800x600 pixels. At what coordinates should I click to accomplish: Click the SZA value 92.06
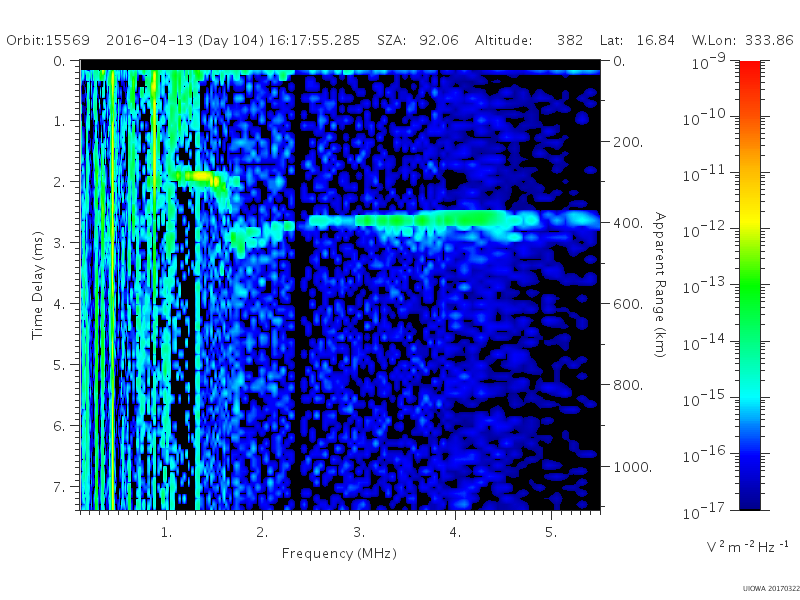[439, 40]
